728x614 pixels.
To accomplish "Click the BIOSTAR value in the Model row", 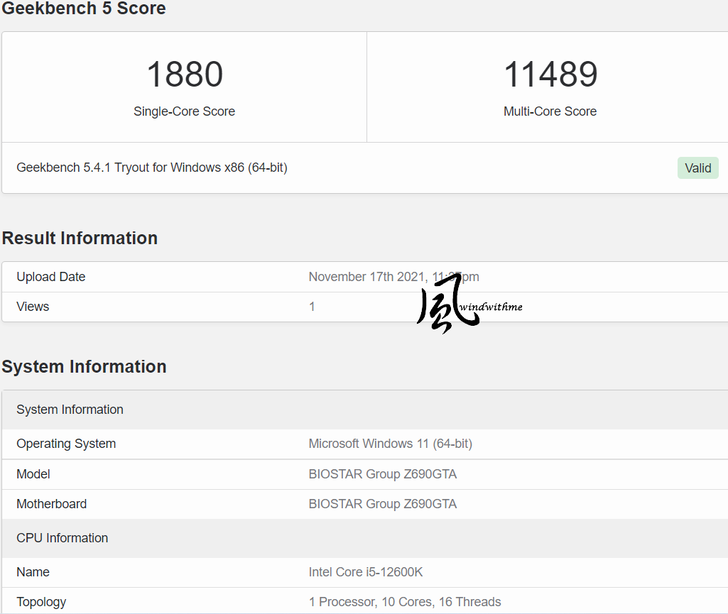I will [382, 474].
